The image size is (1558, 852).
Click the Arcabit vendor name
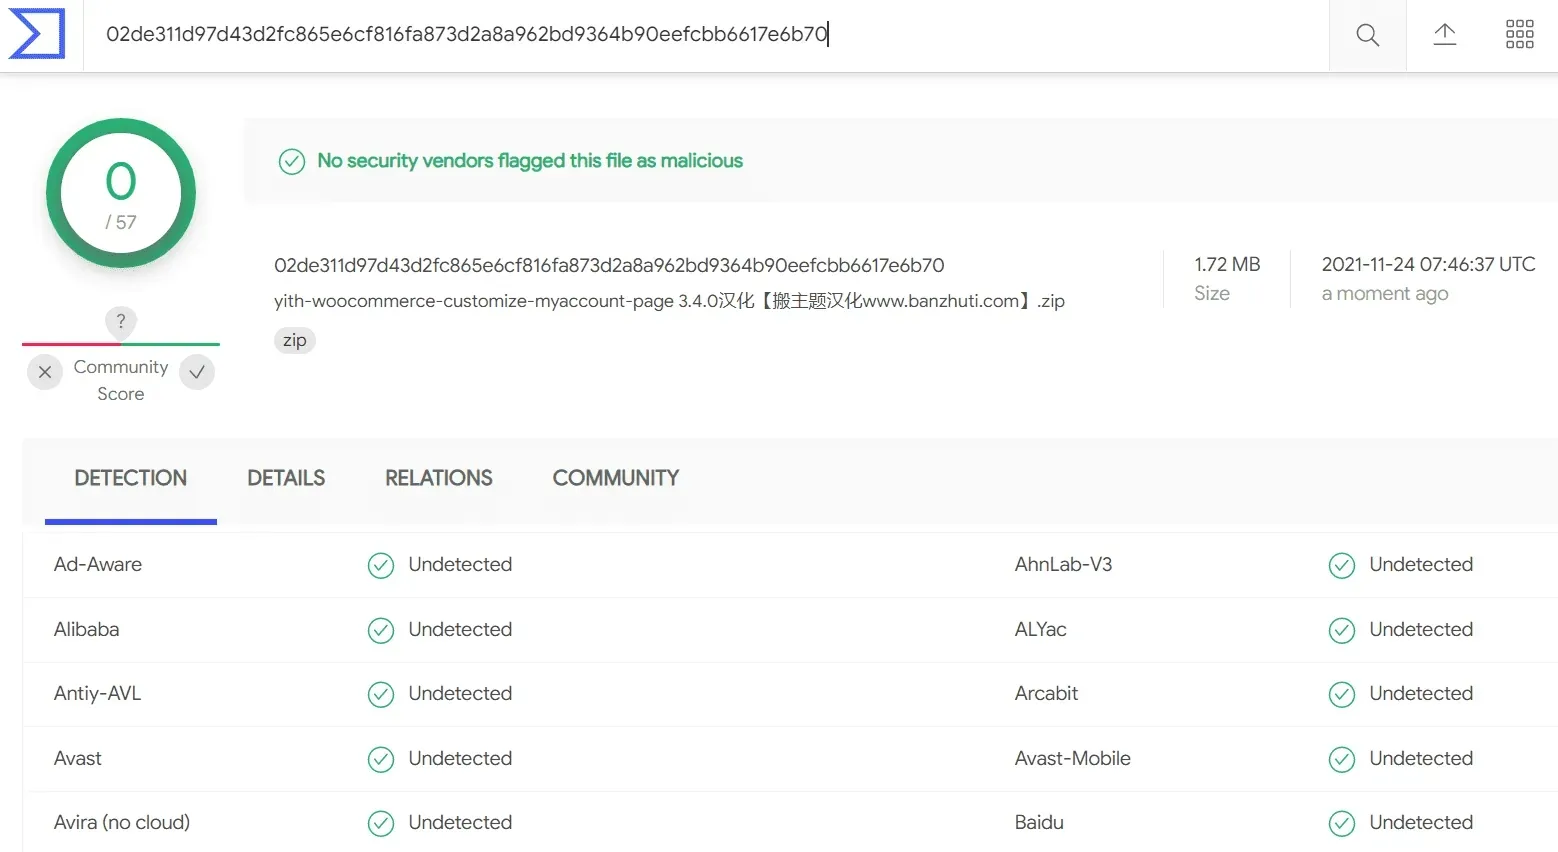(x=1046, y=693)
